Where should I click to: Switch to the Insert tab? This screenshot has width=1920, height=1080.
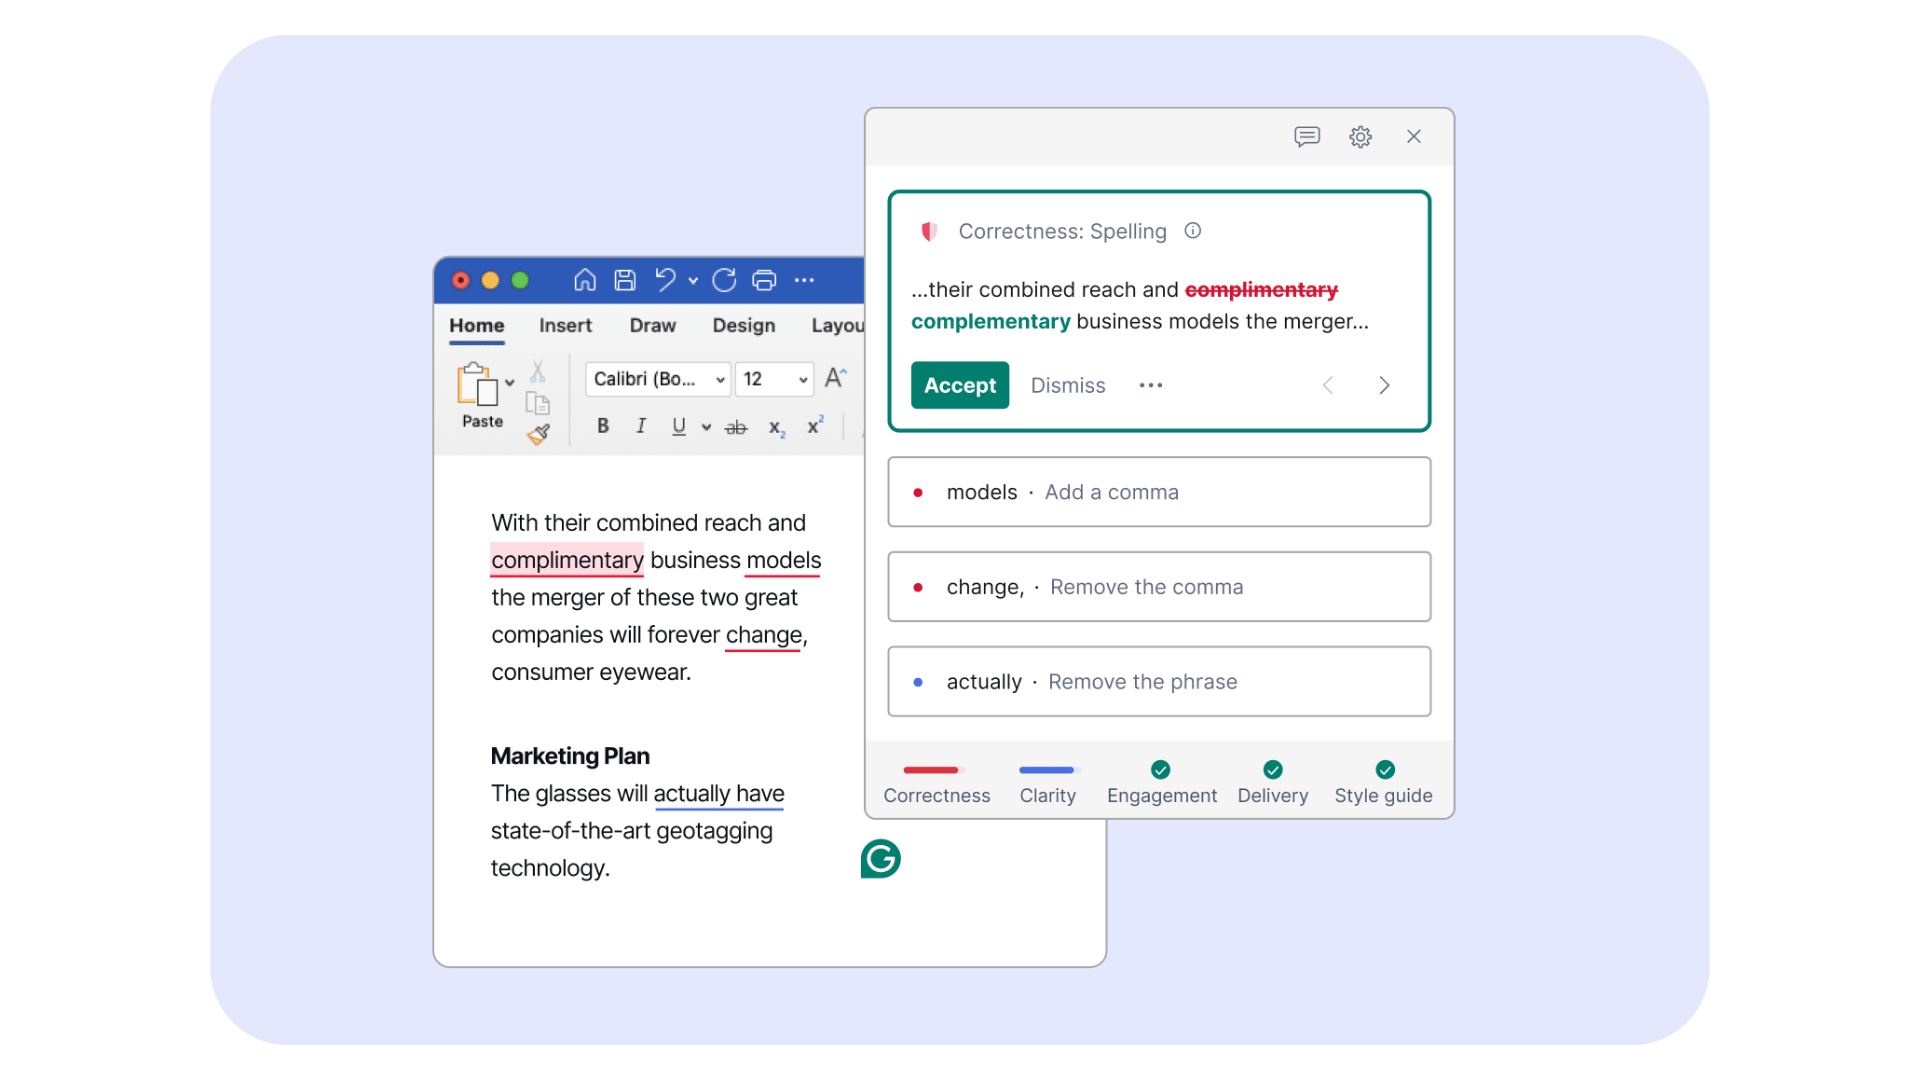coord(565,325)
